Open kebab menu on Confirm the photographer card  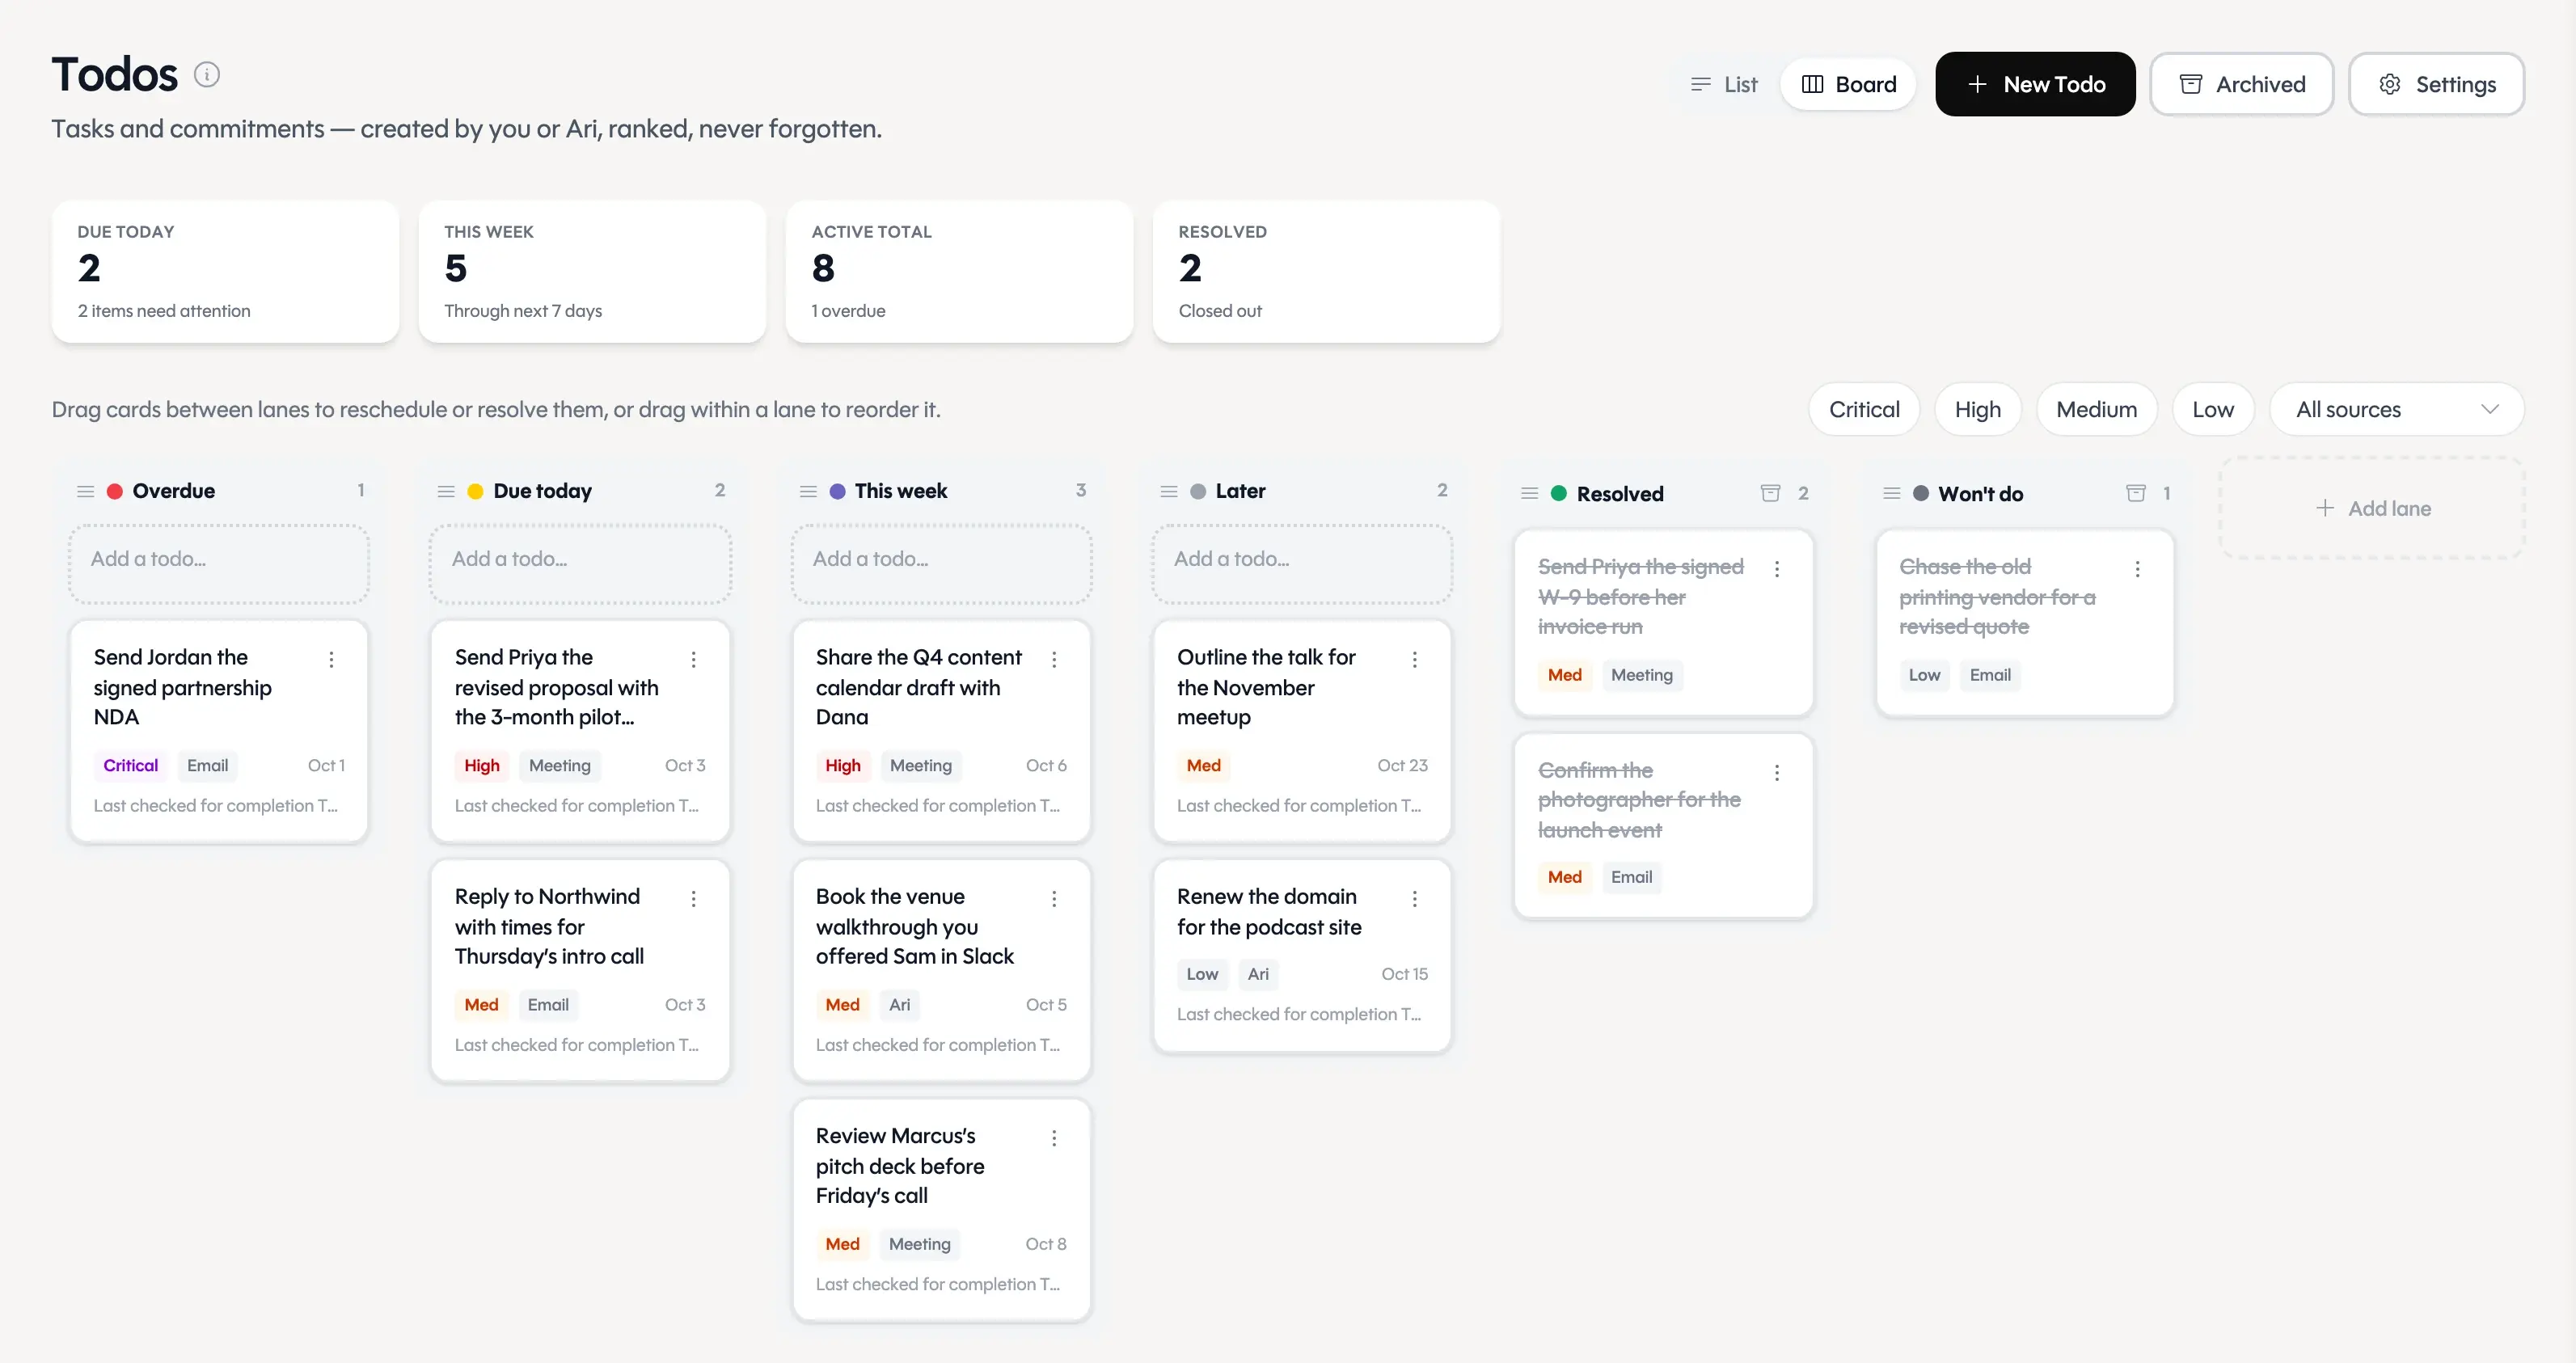(x=1777, y=773)
